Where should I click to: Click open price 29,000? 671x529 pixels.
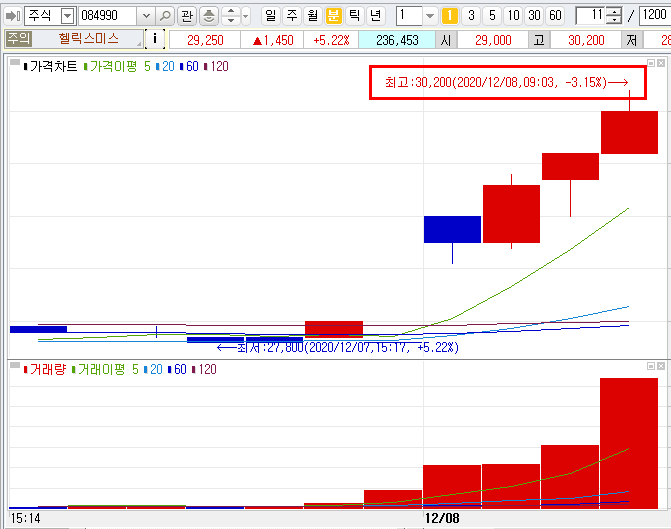[x=493, y=40]
